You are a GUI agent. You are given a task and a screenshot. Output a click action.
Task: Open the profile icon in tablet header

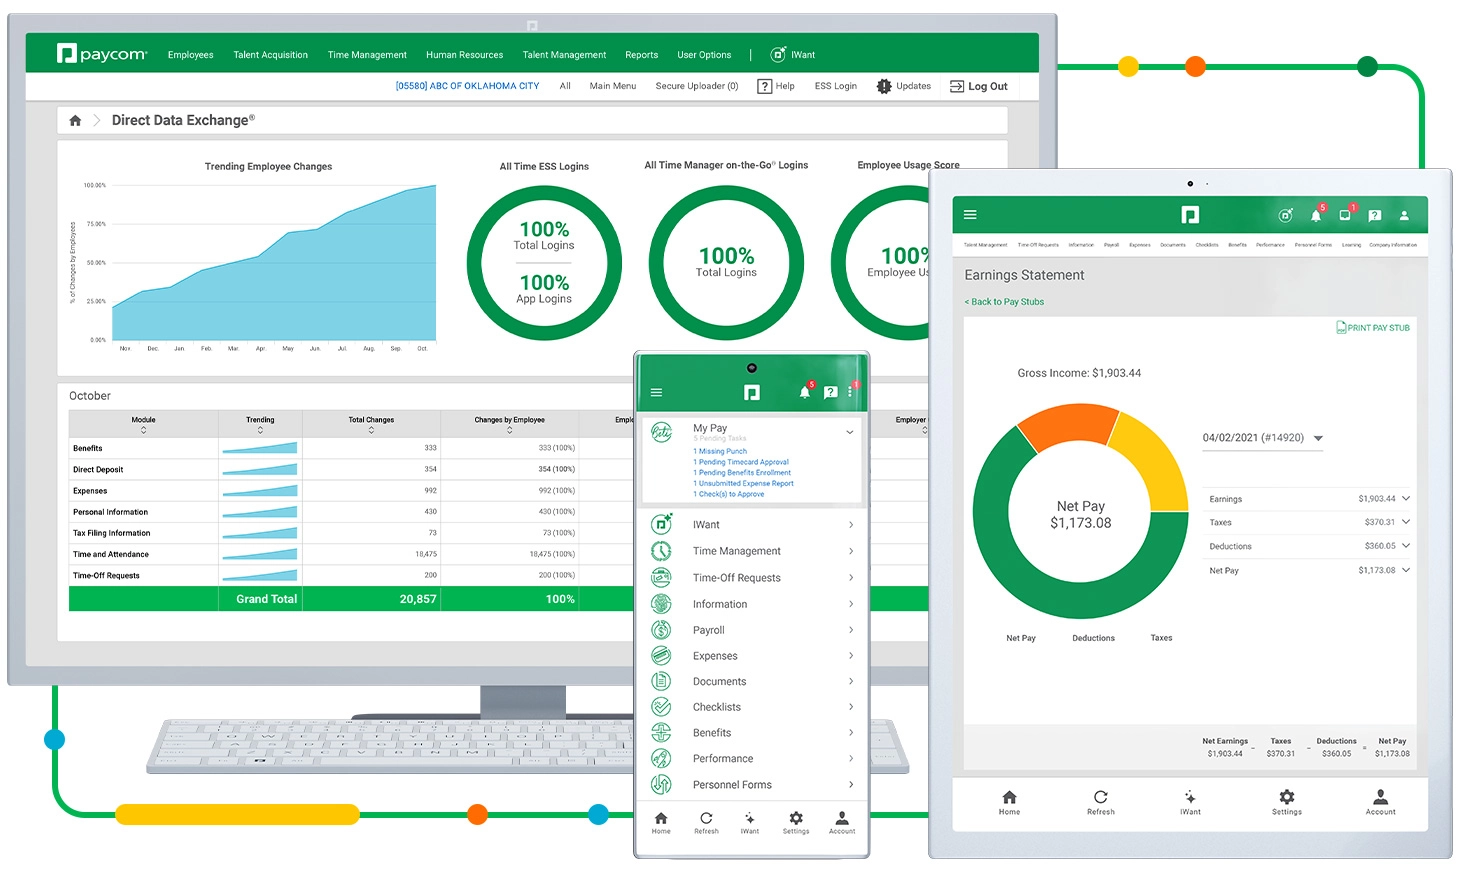click(x=1404, y=215)
